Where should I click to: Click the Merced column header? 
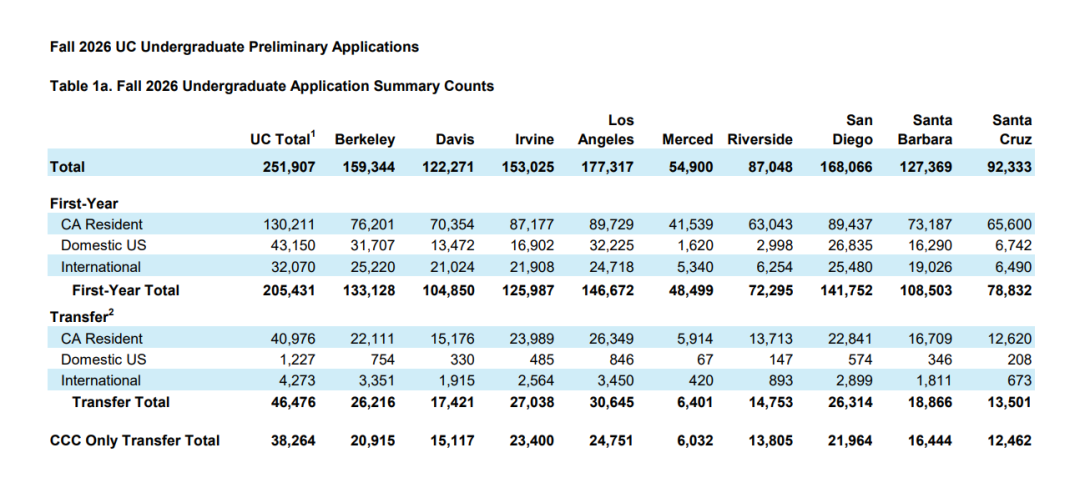pyautogui.click(x=687, y=140)
